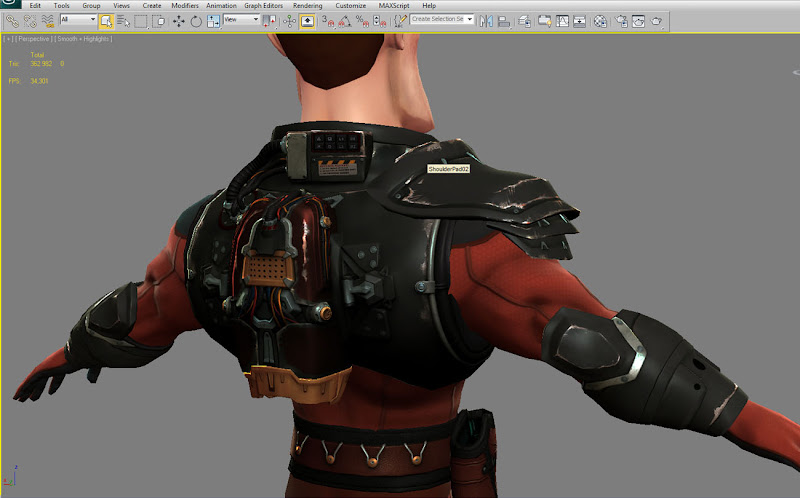This screenshot has height=498, width=800.
Task: Click the '362 982' tris count value
Action: tap(41, 64)
